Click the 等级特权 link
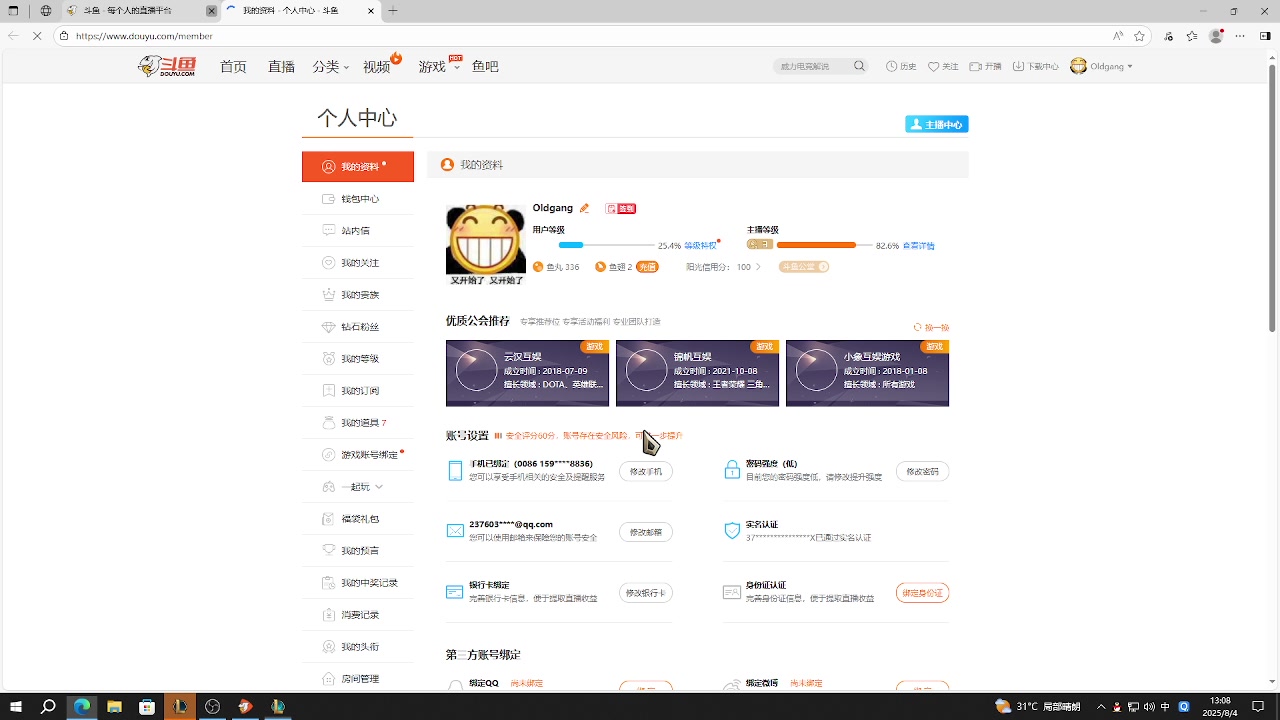The image size is (1280, 720). pos(700,245)
